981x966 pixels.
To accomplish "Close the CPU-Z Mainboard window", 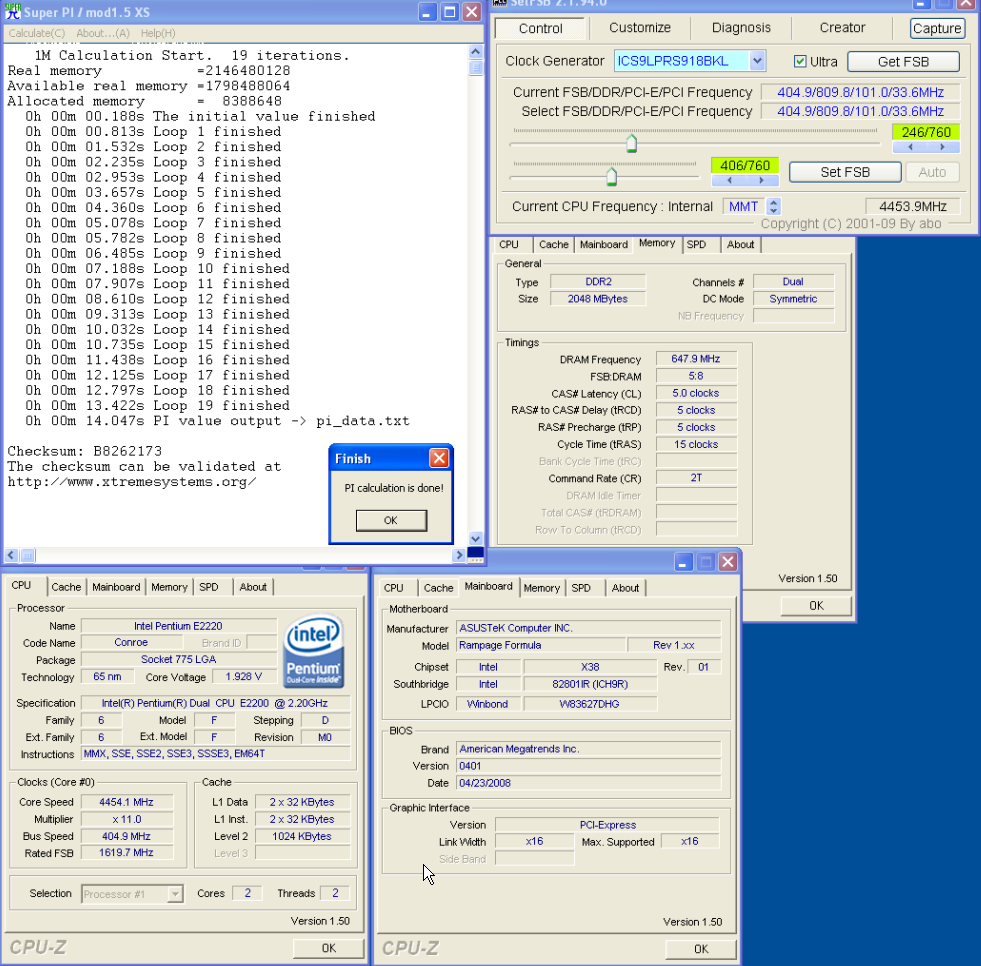I will point(727,562).
